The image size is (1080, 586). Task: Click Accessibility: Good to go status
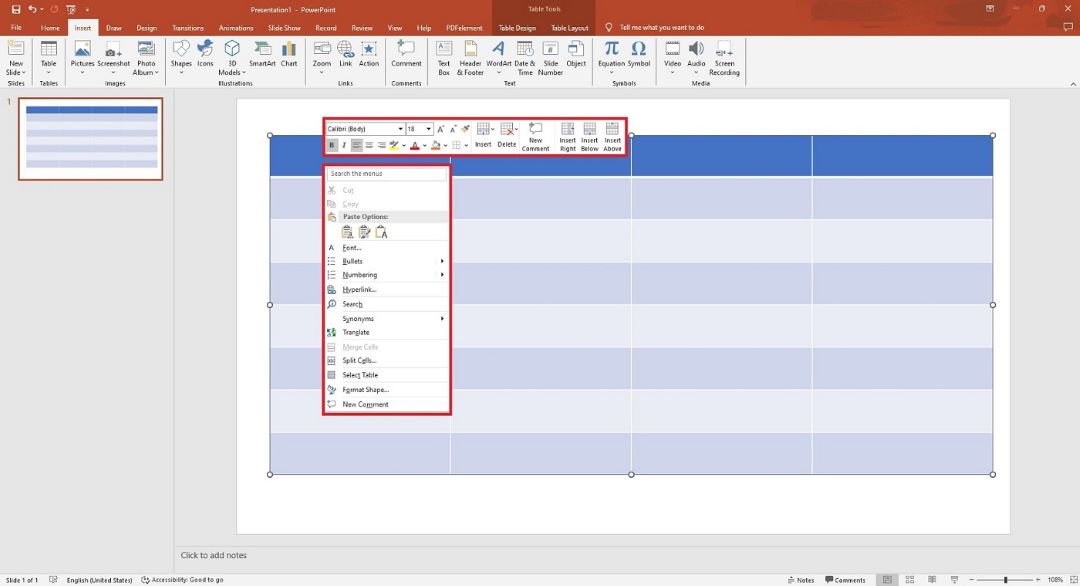point(183,580)
